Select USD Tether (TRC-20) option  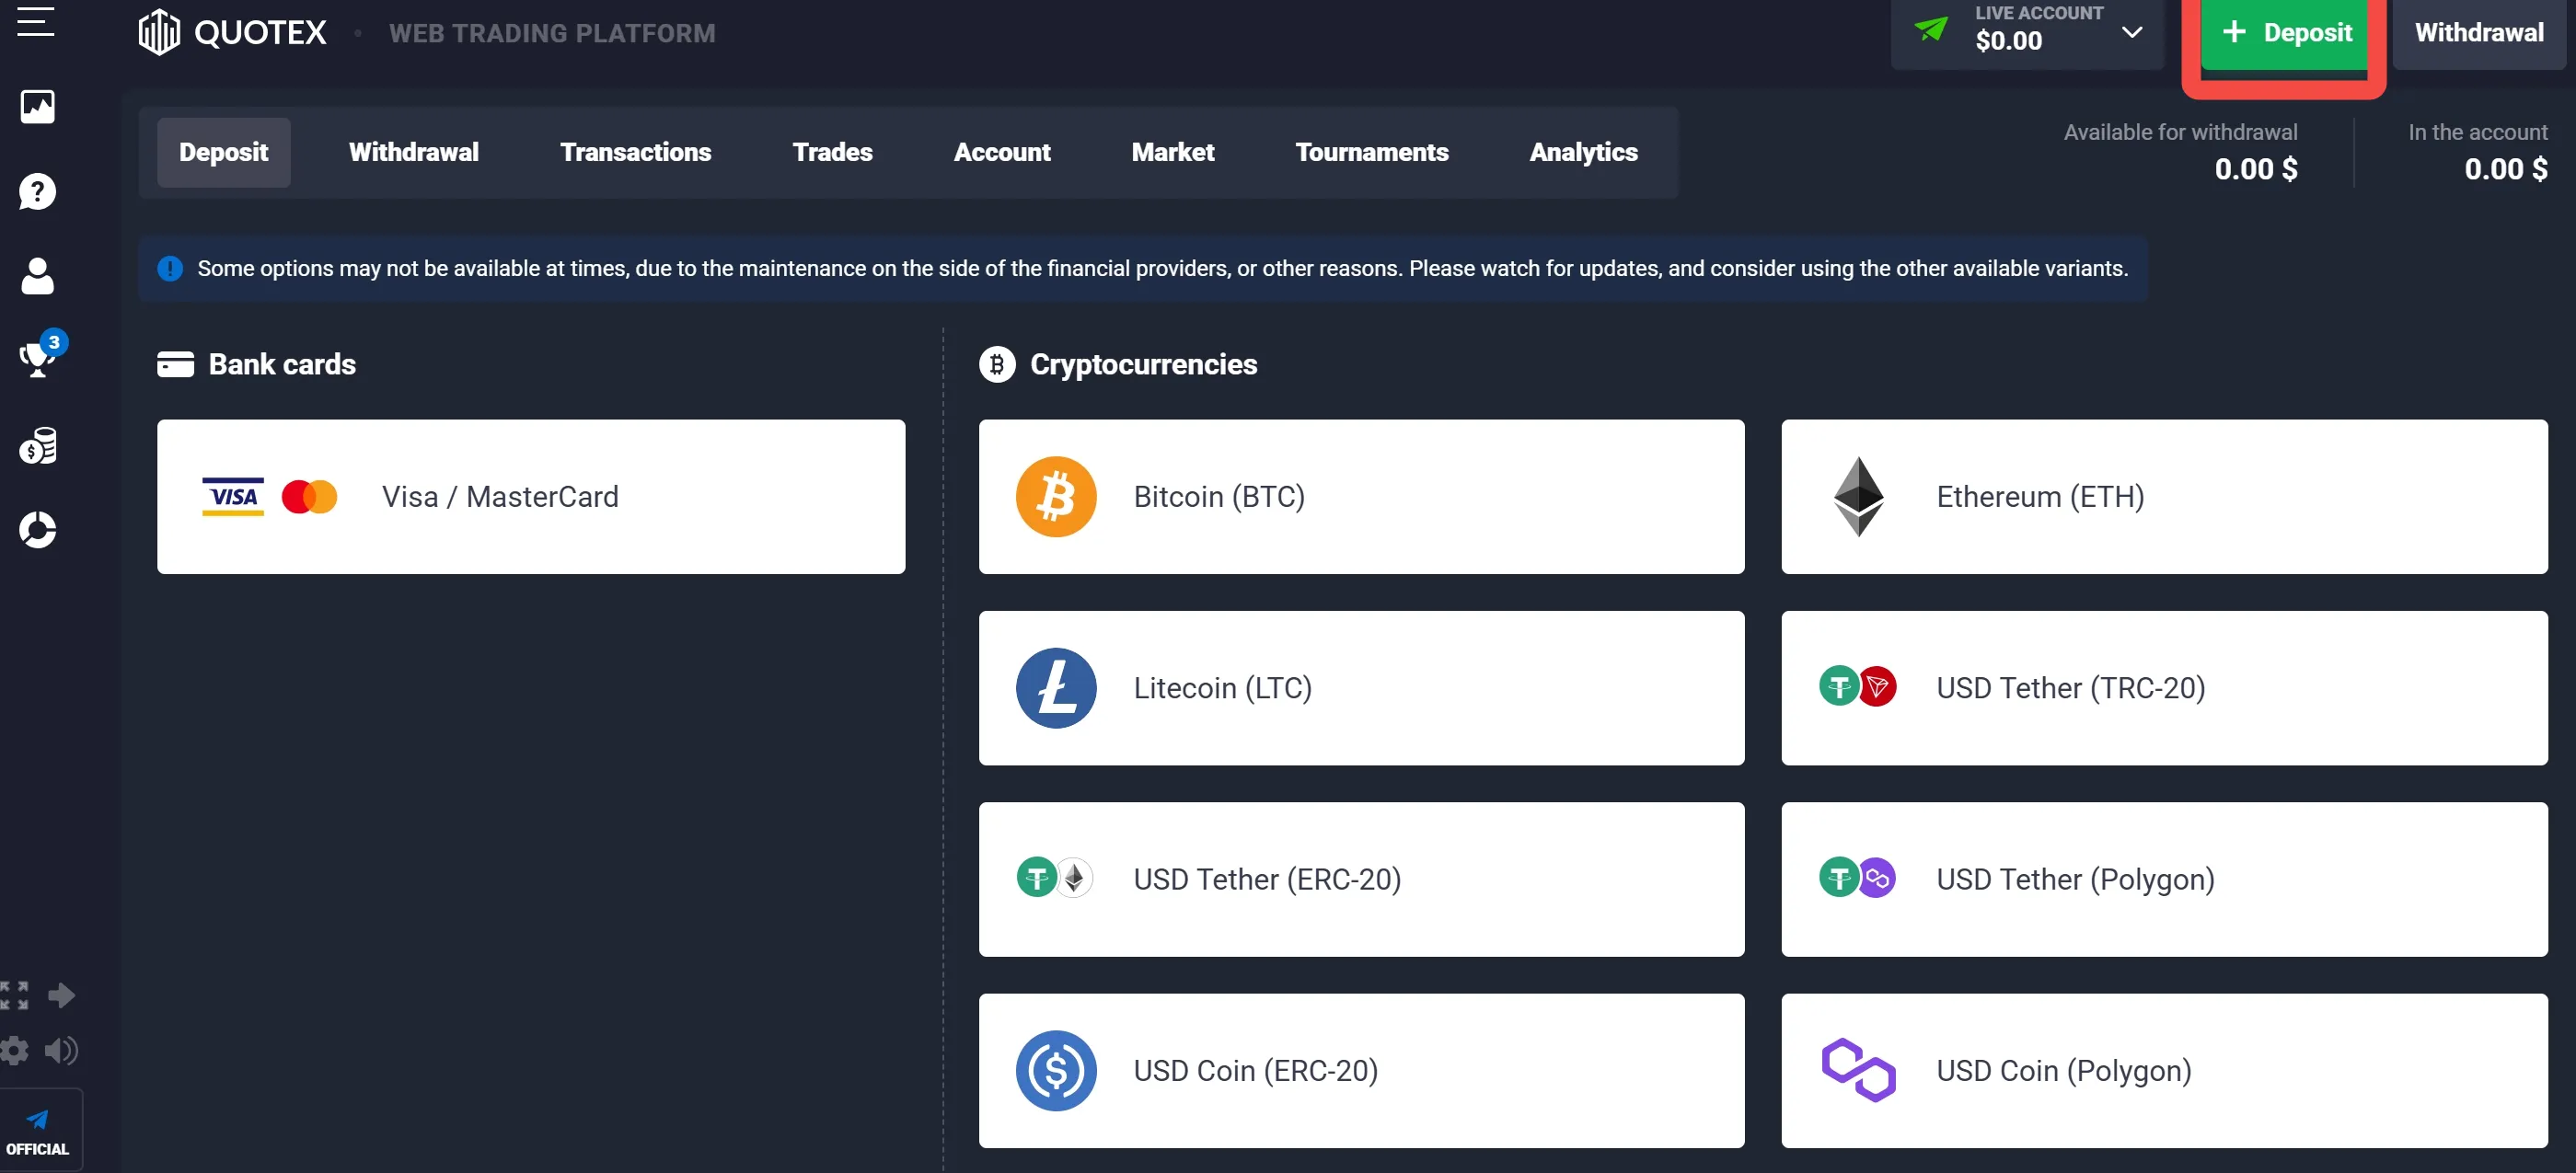click(2165, 688)
